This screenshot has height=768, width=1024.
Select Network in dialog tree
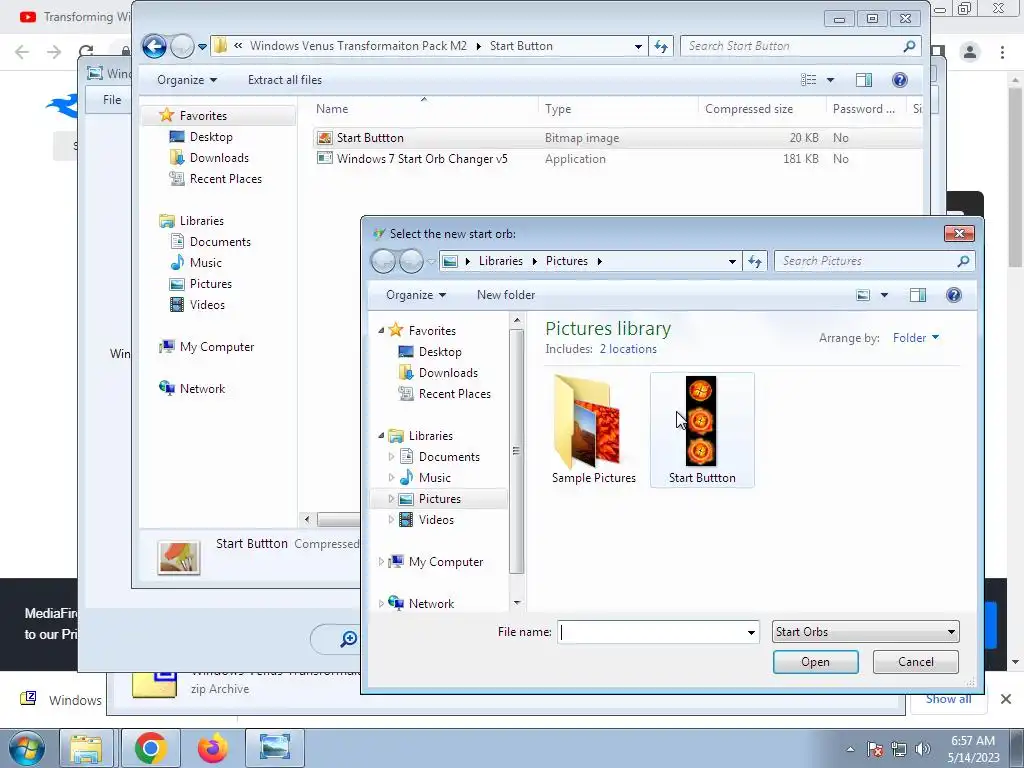point(430,603)
